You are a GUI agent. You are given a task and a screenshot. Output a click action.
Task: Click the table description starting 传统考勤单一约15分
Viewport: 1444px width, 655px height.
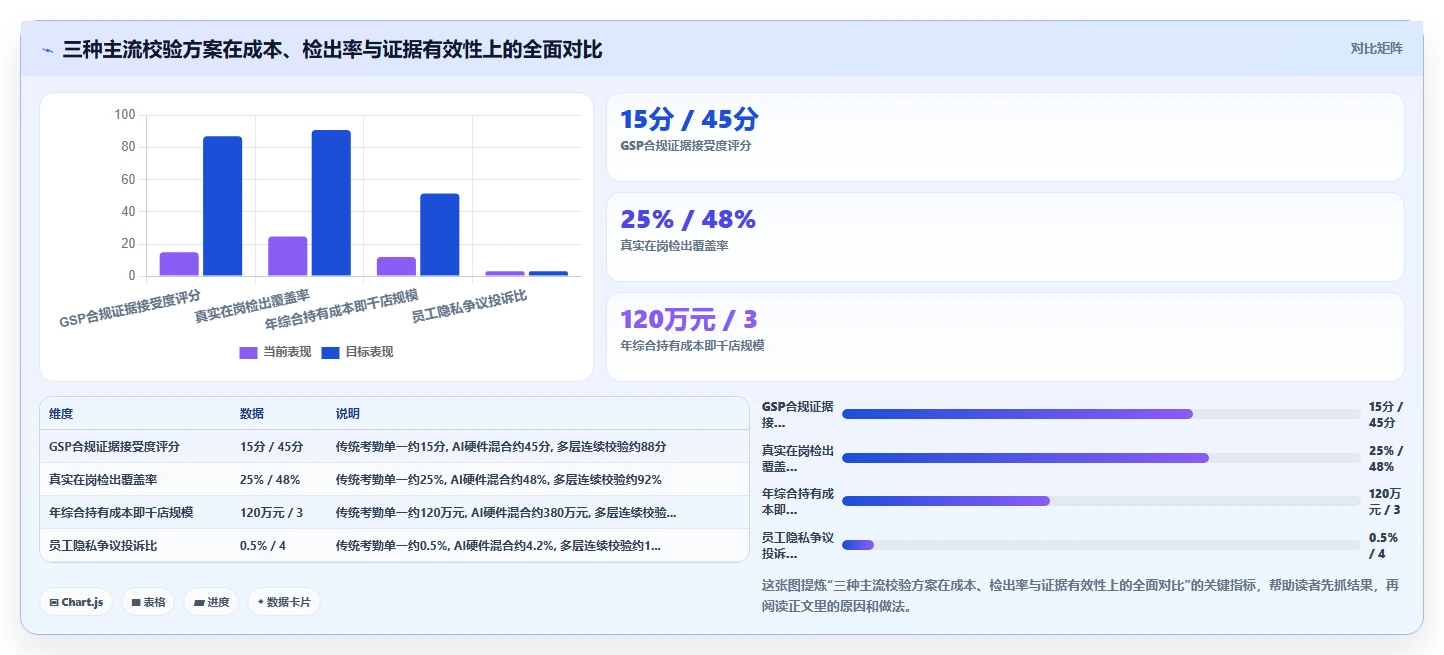(501, 447)
